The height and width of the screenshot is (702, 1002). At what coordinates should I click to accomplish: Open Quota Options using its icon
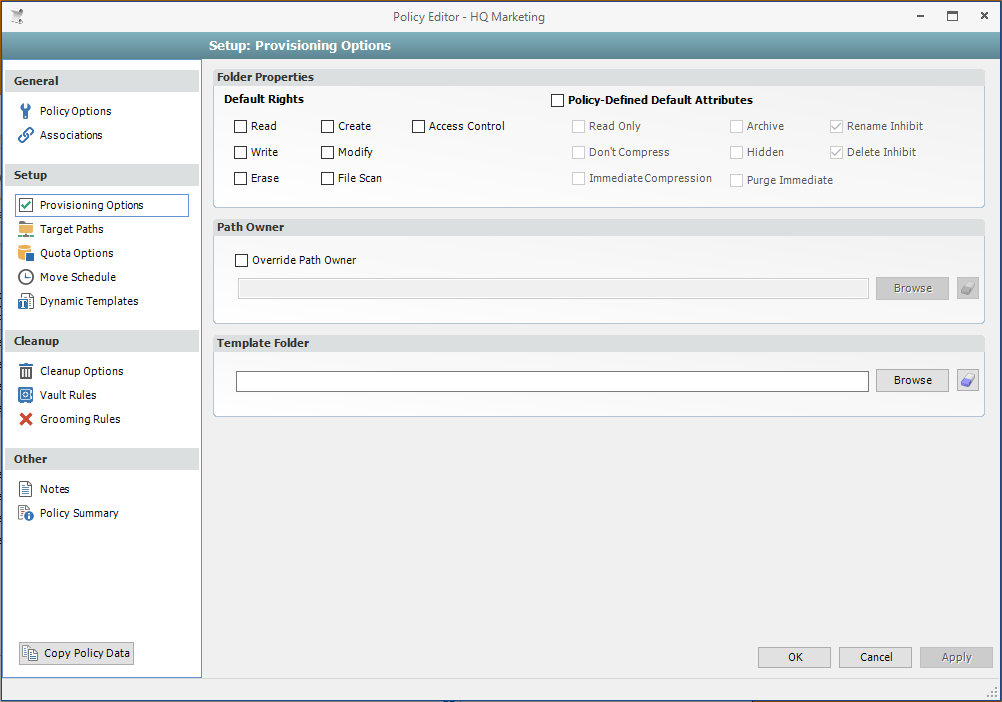pyautogui.click(x=26, y=253)
